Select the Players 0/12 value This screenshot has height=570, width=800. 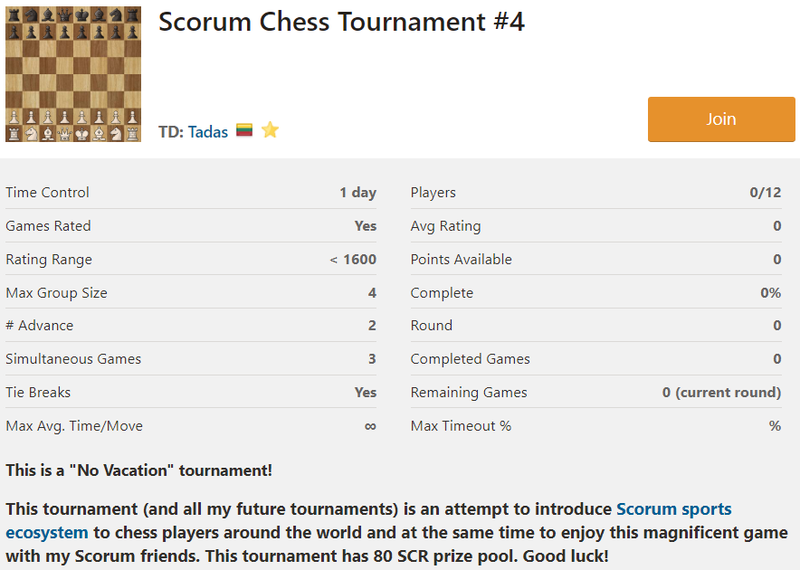[765, 192]
